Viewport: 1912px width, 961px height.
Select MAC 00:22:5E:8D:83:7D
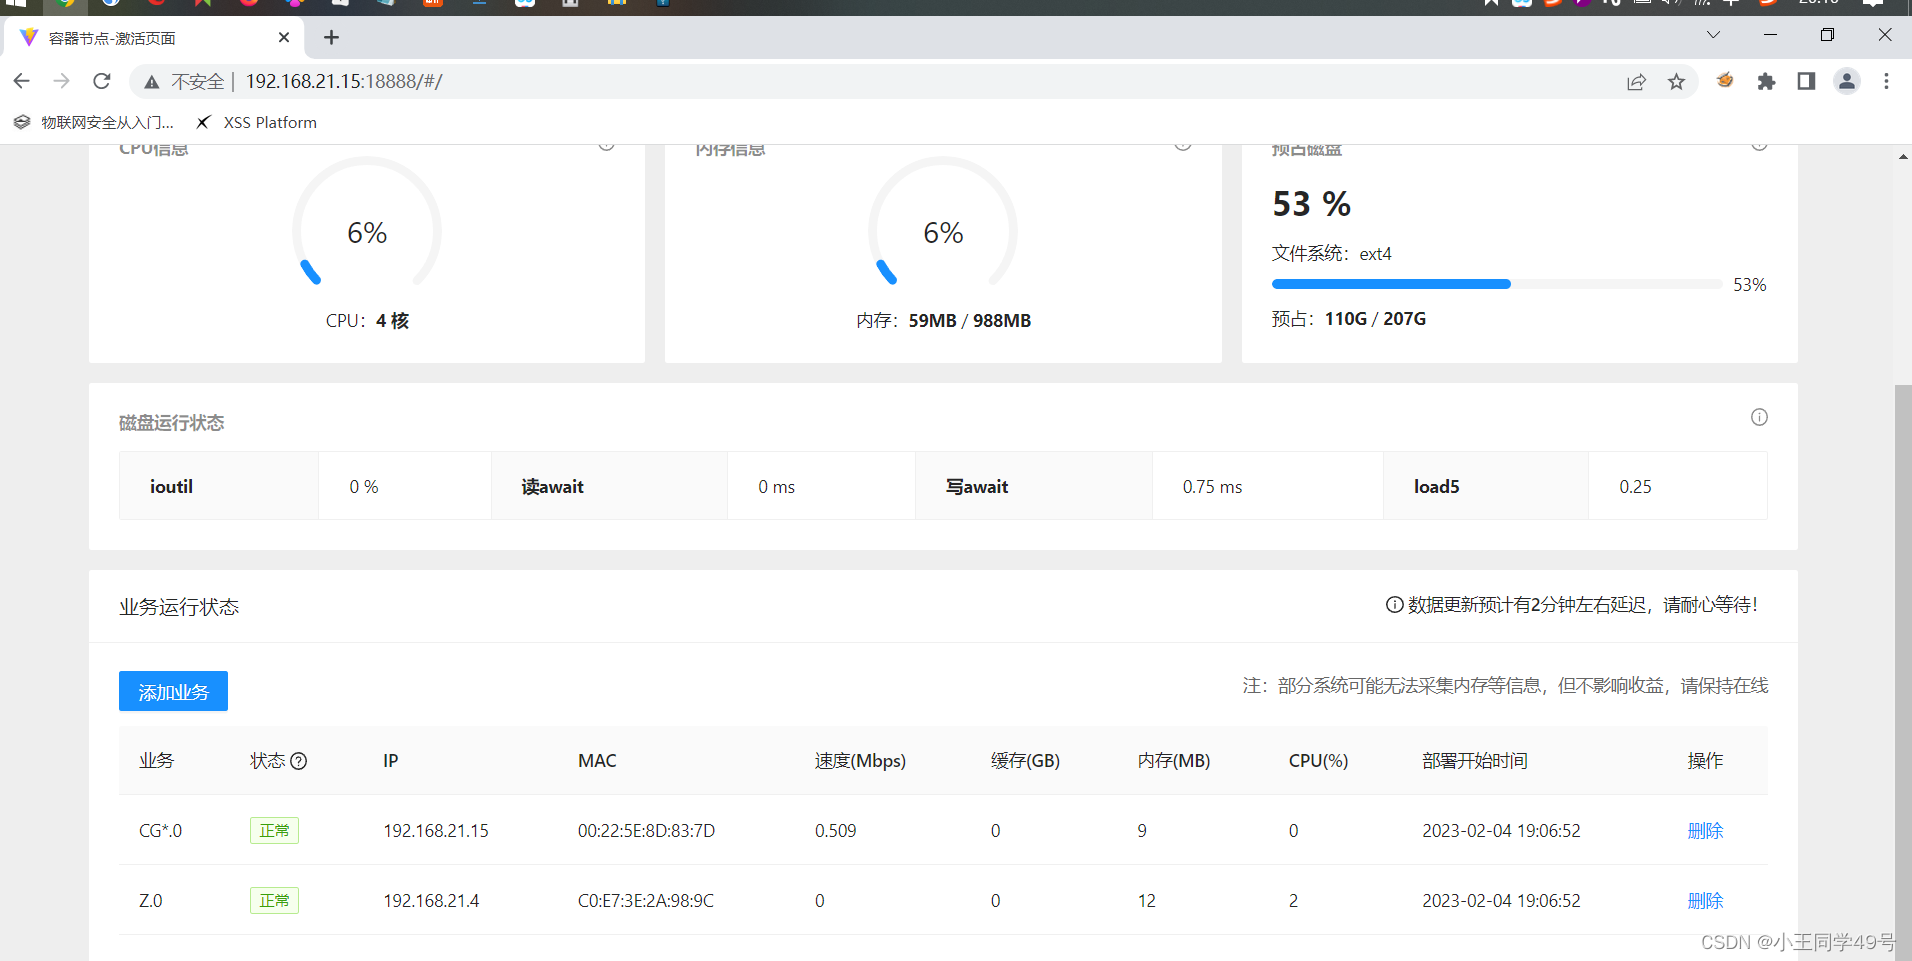[646, 830]
